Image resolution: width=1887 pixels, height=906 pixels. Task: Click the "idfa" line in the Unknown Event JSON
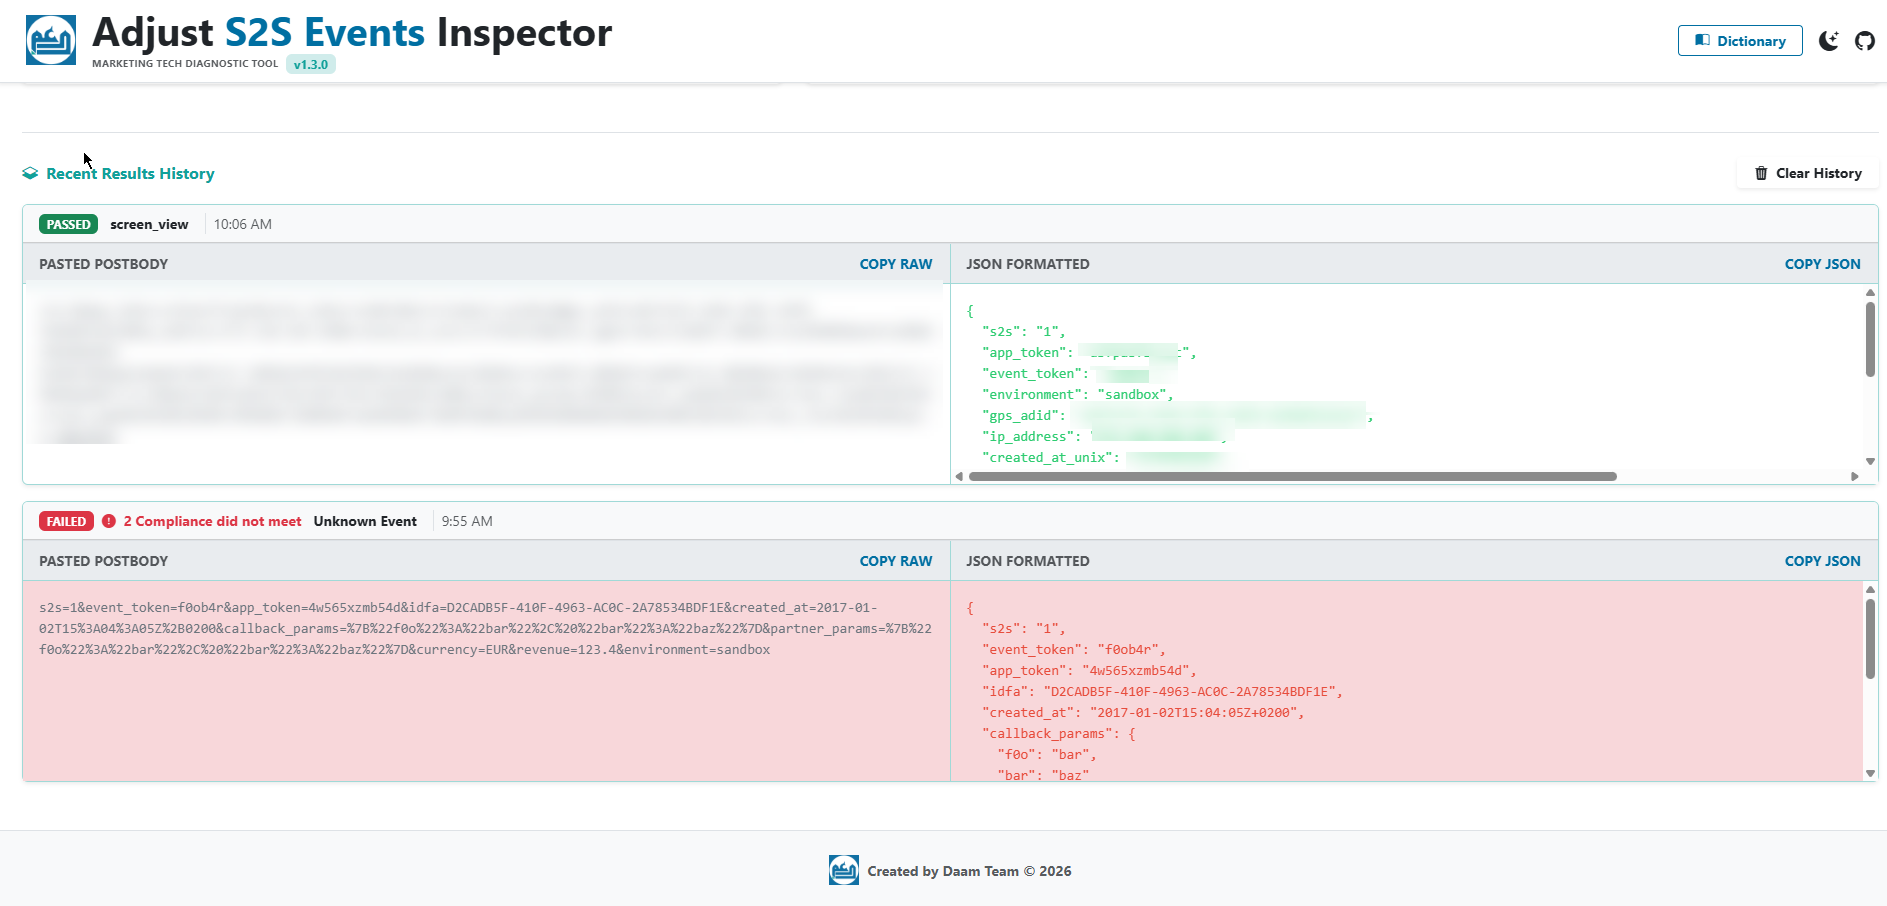point(1163,692)
